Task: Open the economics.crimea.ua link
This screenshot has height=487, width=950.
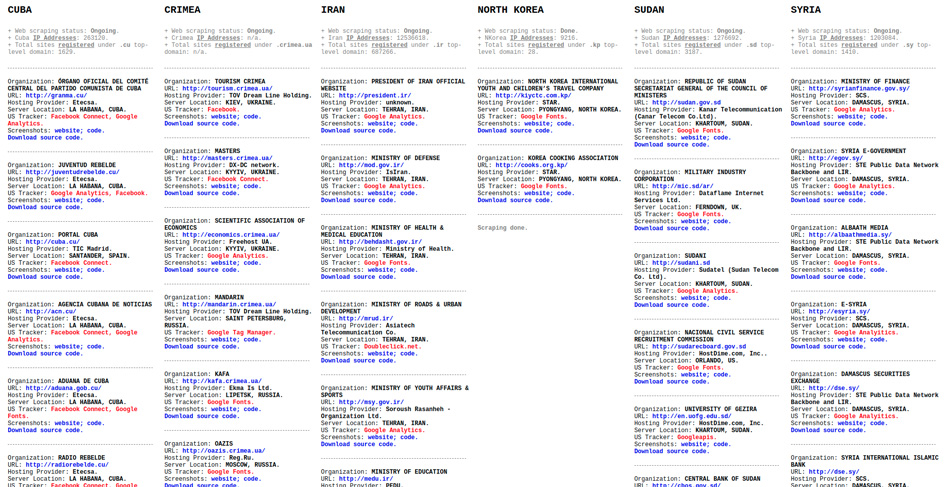Action: point(231,235)
